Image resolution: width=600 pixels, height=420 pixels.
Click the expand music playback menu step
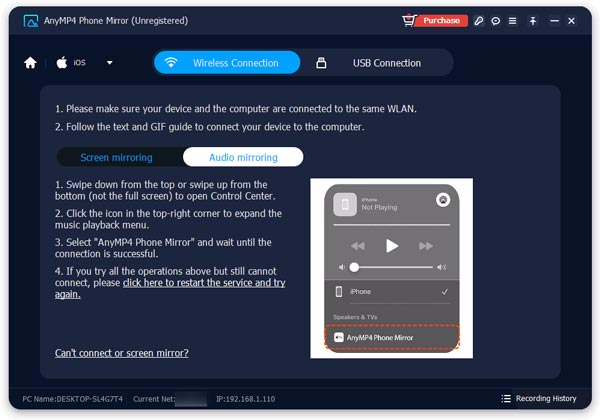click(x=168, y=219)
